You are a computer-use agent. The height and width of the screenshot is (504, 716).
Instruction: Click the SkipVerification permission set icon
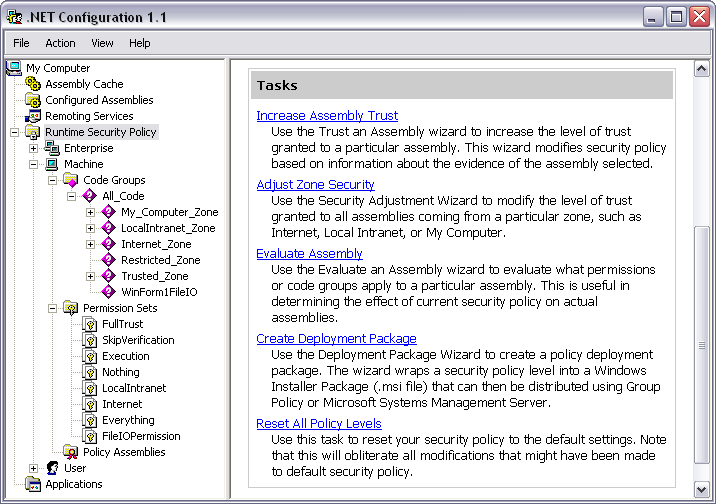click(x=90, y=340)
